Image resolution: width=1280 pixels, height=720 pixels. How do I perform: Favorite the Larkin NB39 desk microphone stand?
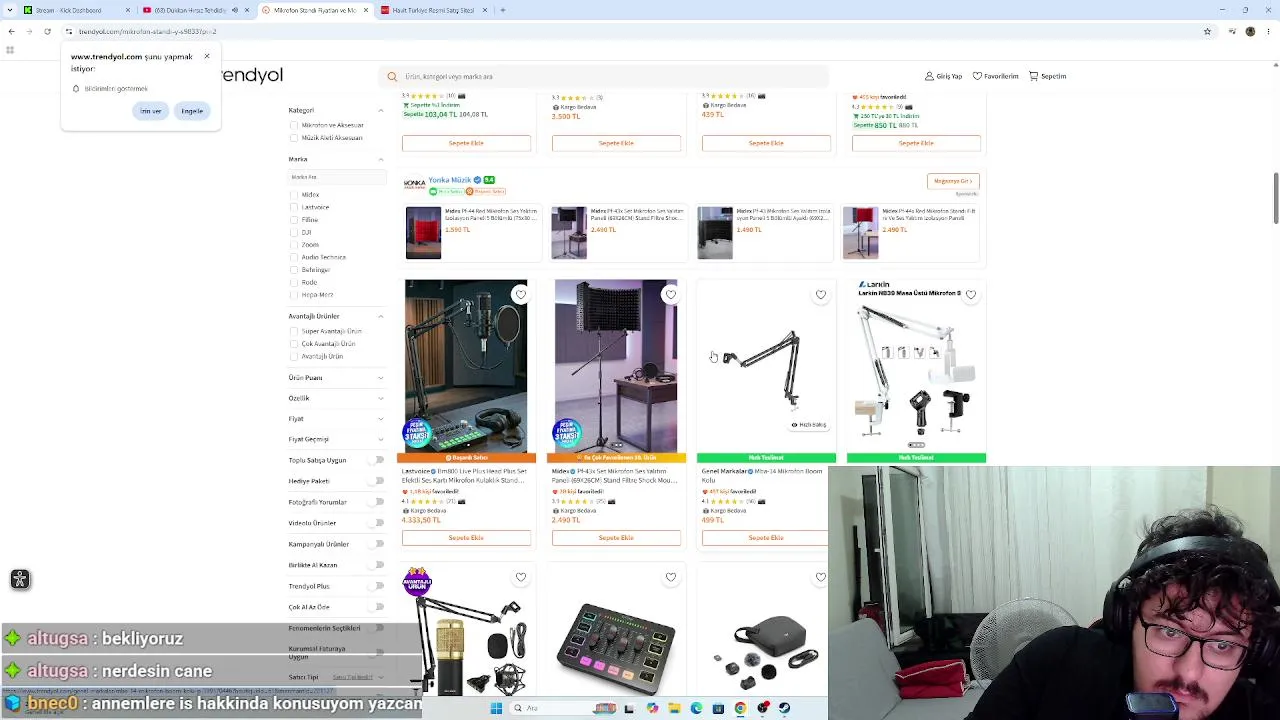coord(970,294)
